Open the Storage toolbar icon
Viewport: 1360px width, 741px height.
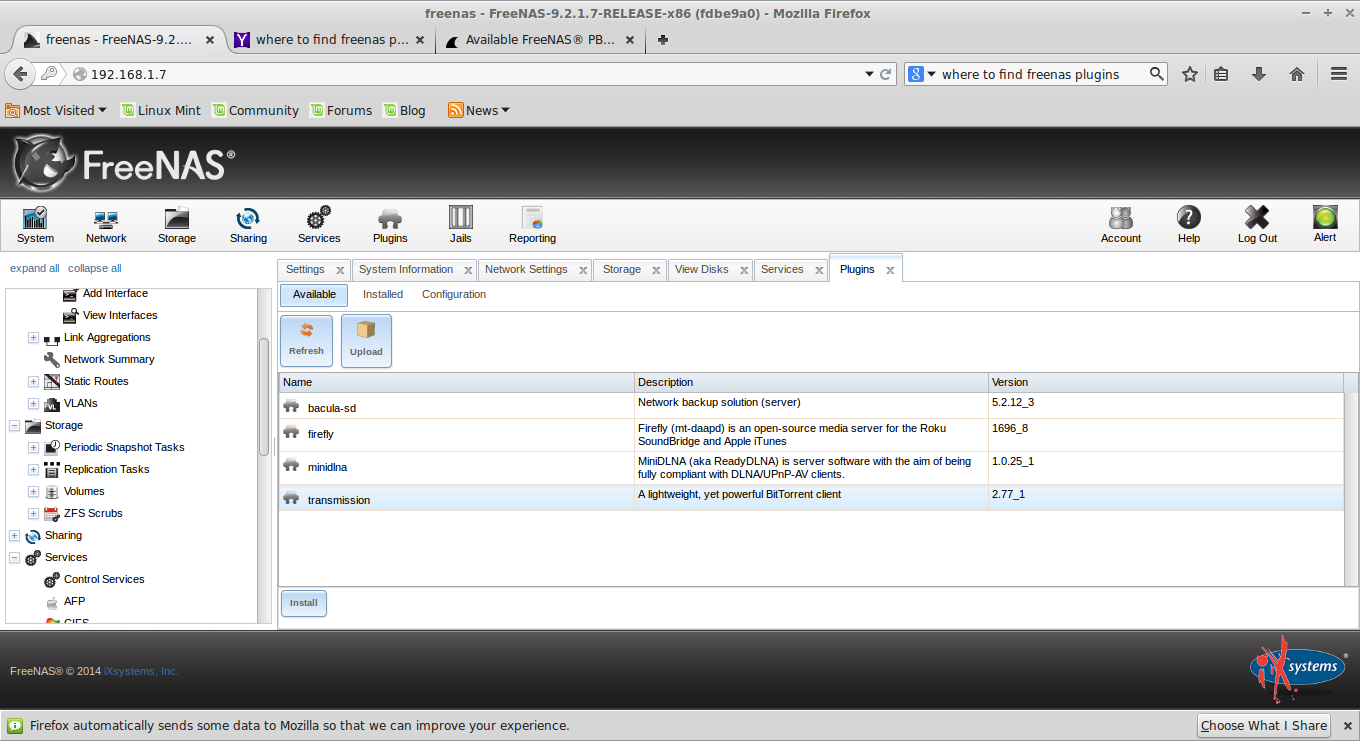click(x=177, y=225)
